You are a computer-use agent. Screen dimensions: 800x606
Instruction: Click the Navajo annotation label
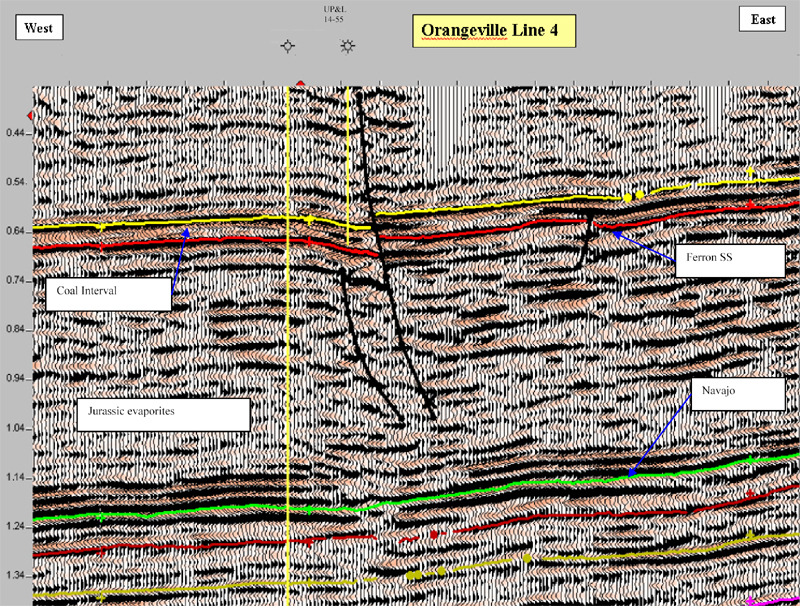[736, 394]
